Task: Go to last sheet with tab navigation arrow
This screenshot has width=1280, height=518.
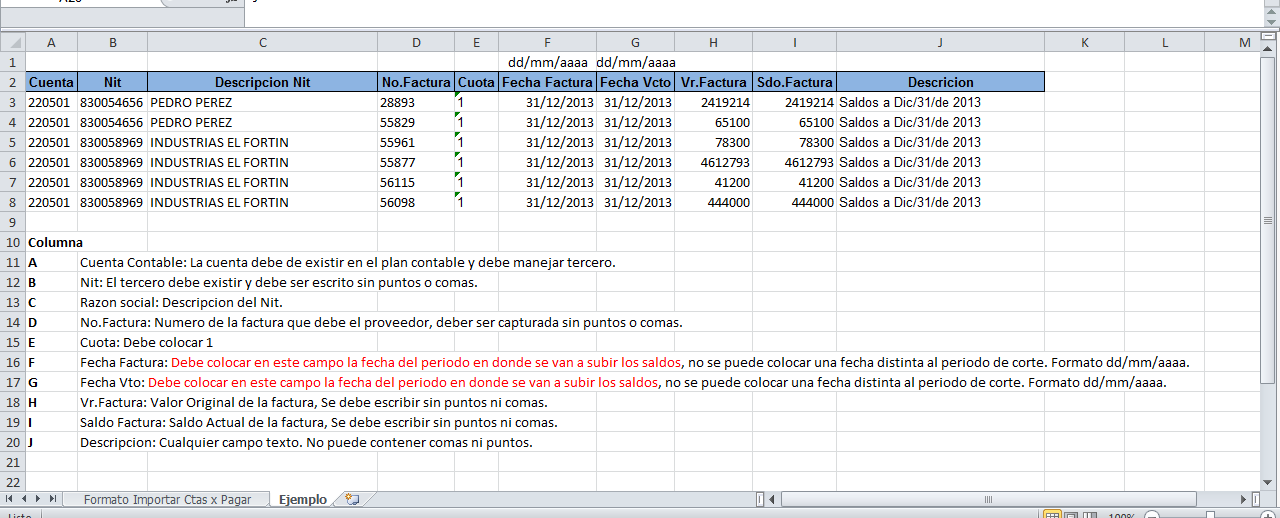Action: tap(53, 498)
